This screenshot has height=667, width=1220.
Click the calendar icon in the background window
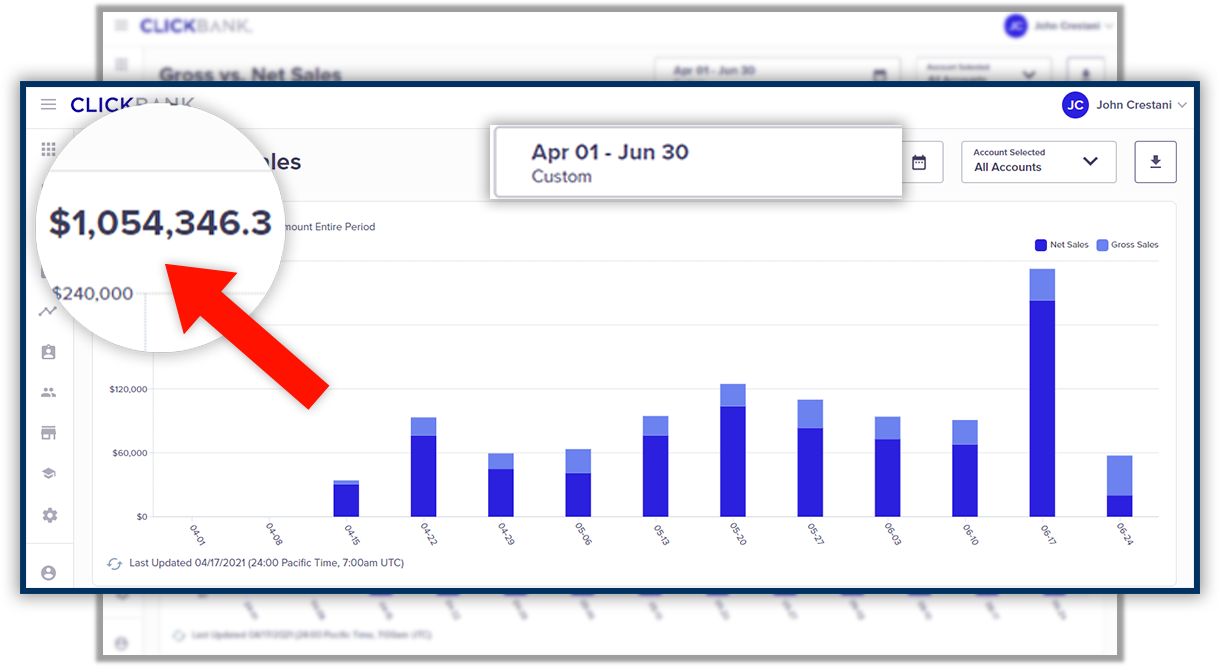click(880, 74)
